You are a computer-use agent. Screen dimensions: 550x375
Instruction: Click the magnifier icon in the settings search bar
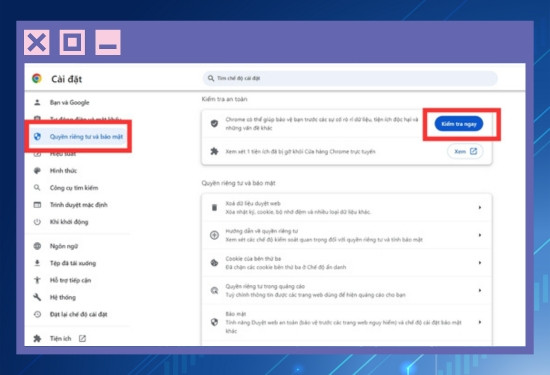coord(211,78)
